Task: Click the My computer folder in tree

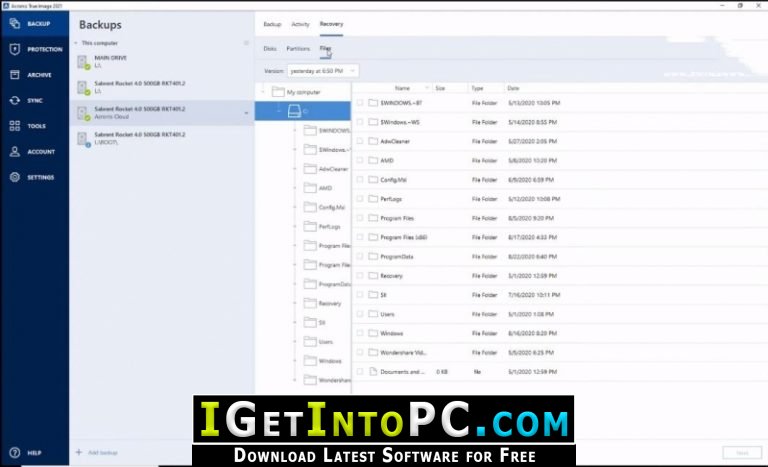Action: [x=296, y=92]
